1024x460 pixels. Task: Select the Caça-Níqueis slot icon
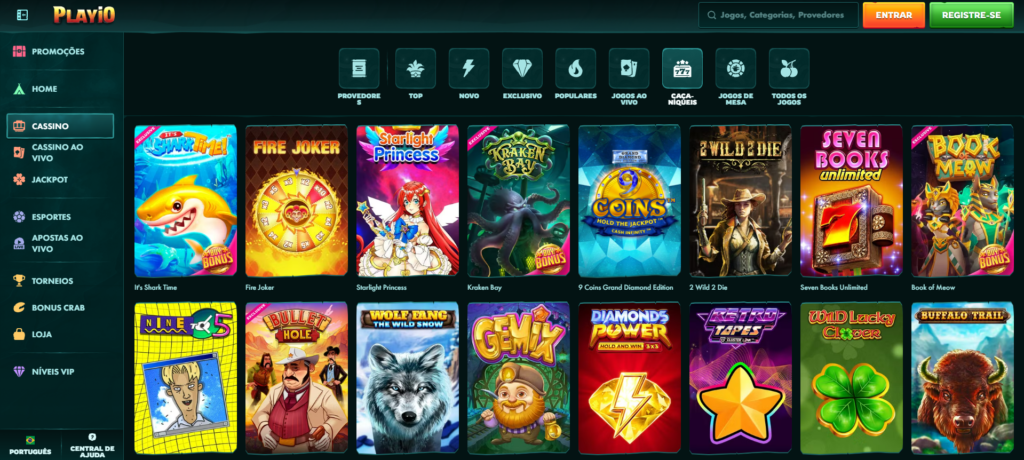coord(682,69)
